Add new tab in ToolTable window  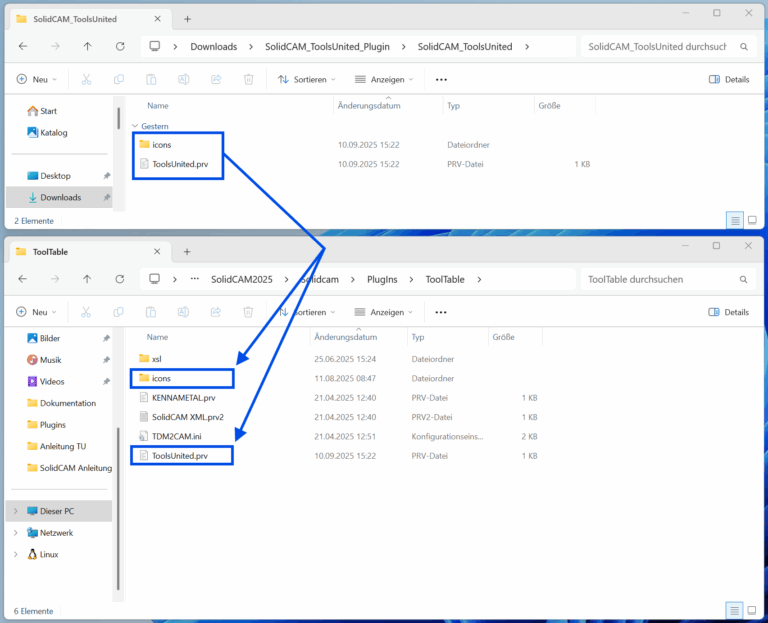[187, 252]
